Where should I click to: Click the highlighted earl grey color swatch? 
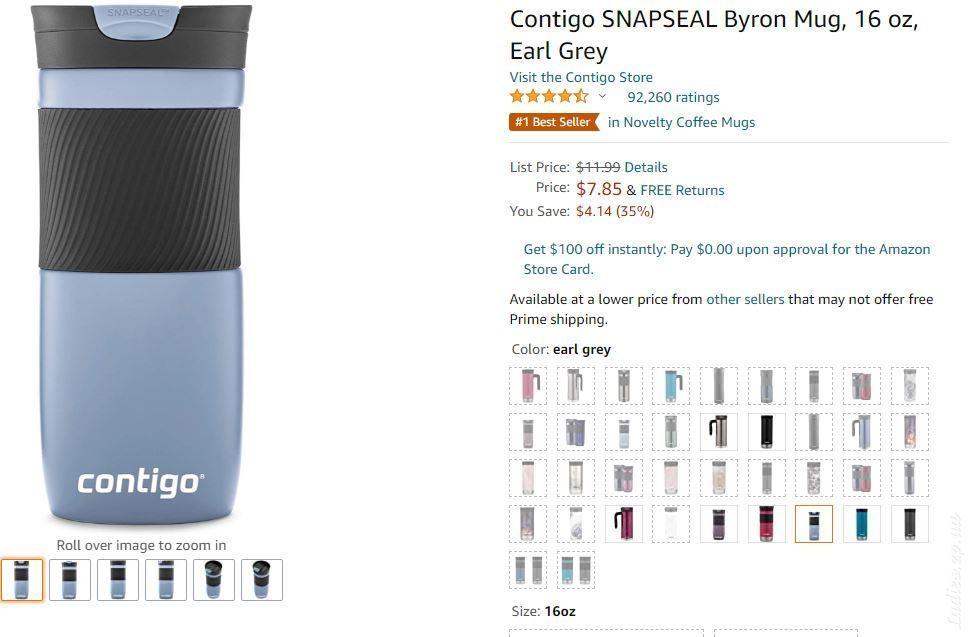[813, 524]
